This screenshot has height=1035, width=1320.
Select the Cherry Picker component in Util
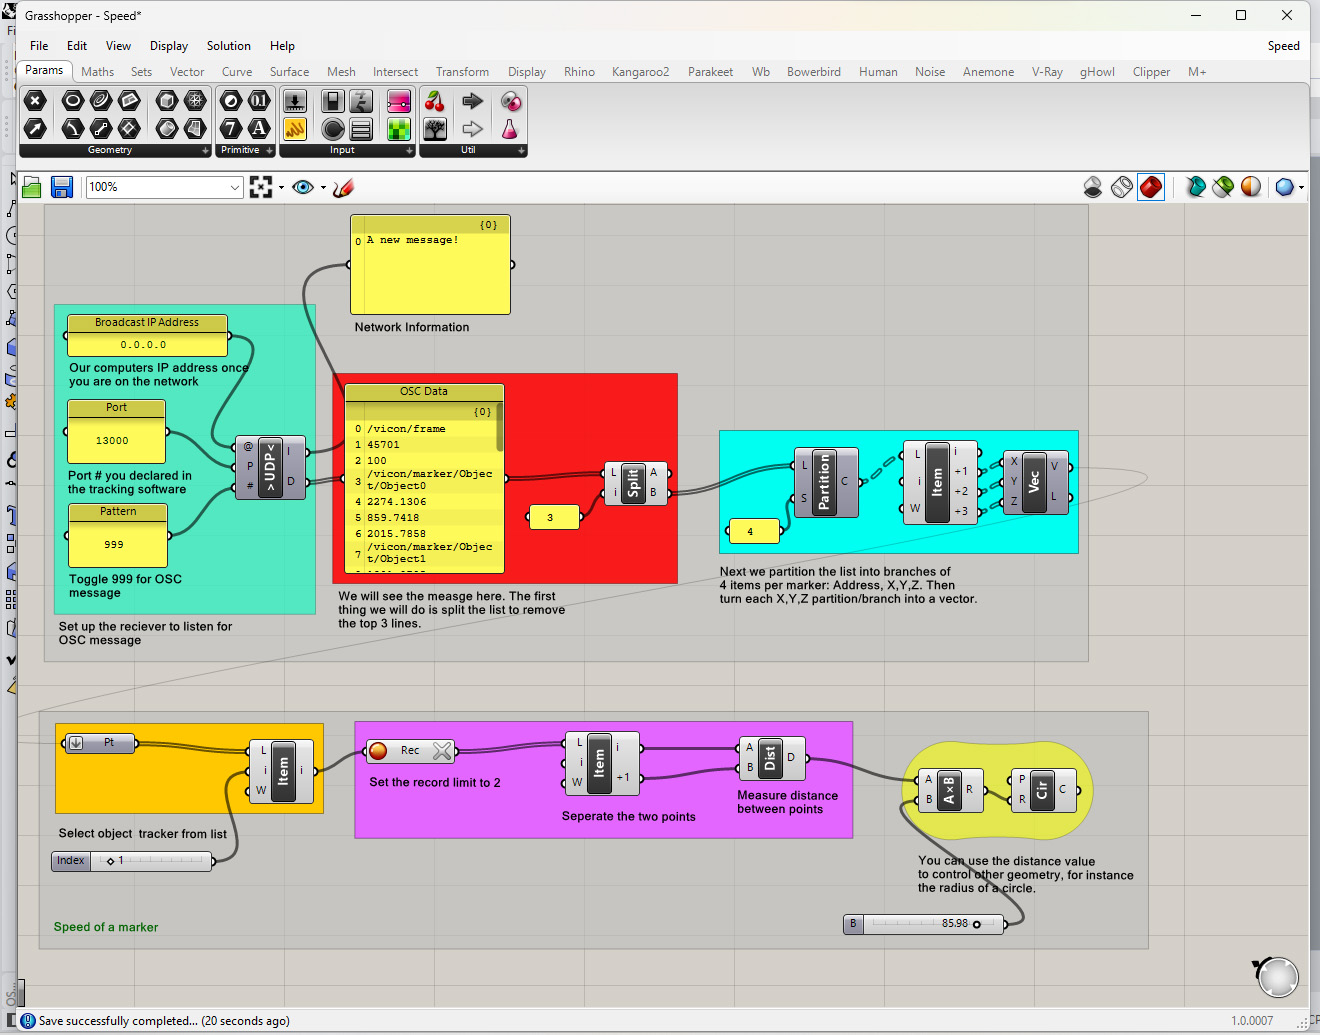[x=435, y=101]
